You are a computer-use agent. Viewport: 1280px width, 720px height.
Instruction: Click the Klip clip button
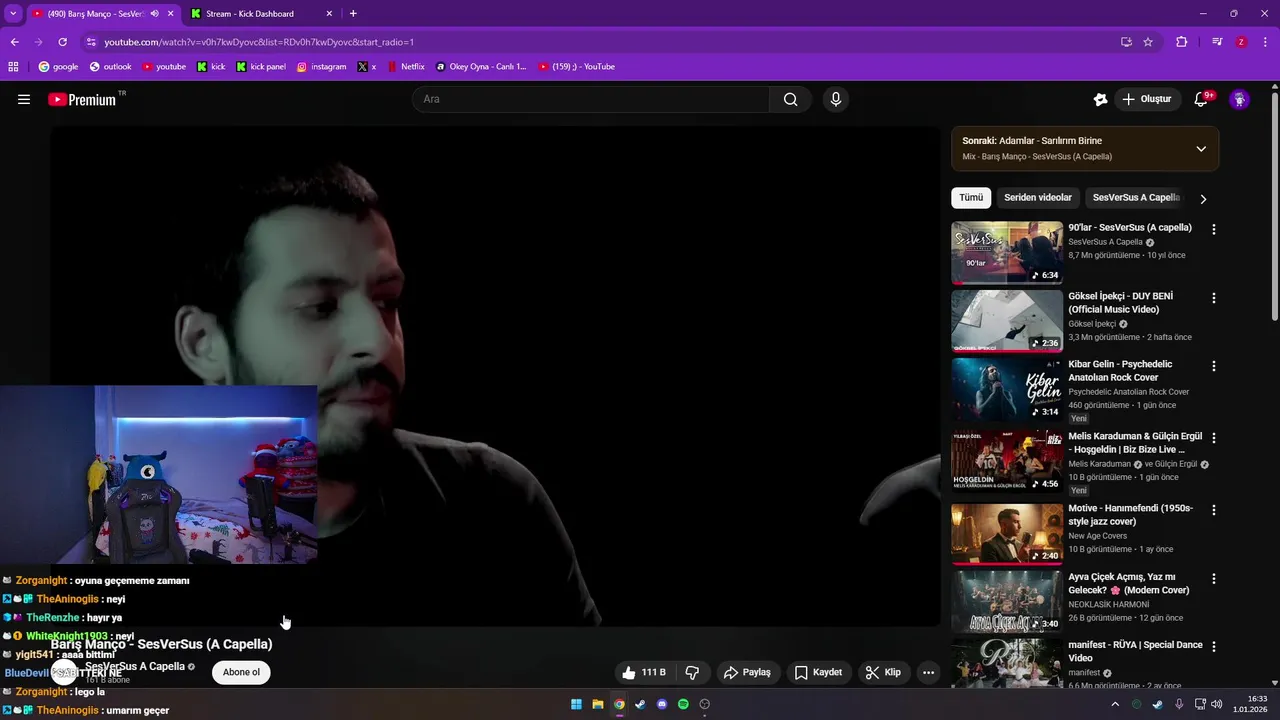(x=883, y=672)
